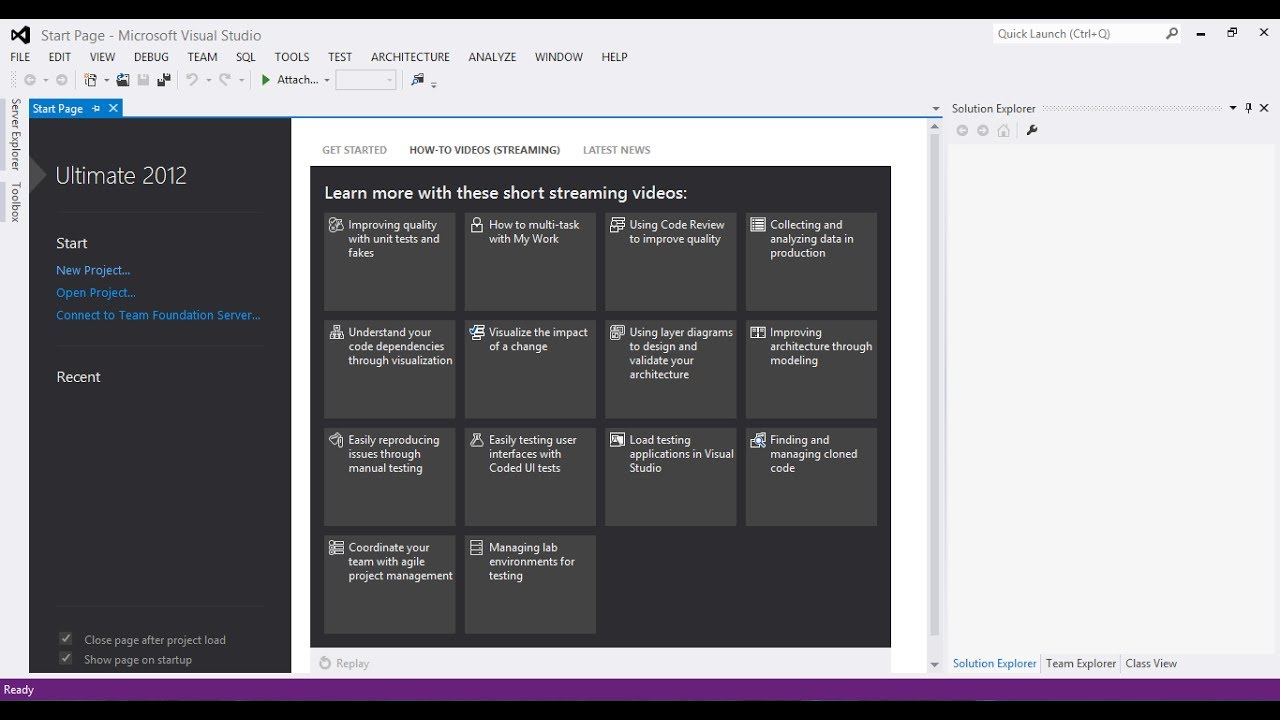The image size is (1280, 720).
Task: Click Connect to Team Foundation Server link
Action: (x=158, y=315)
